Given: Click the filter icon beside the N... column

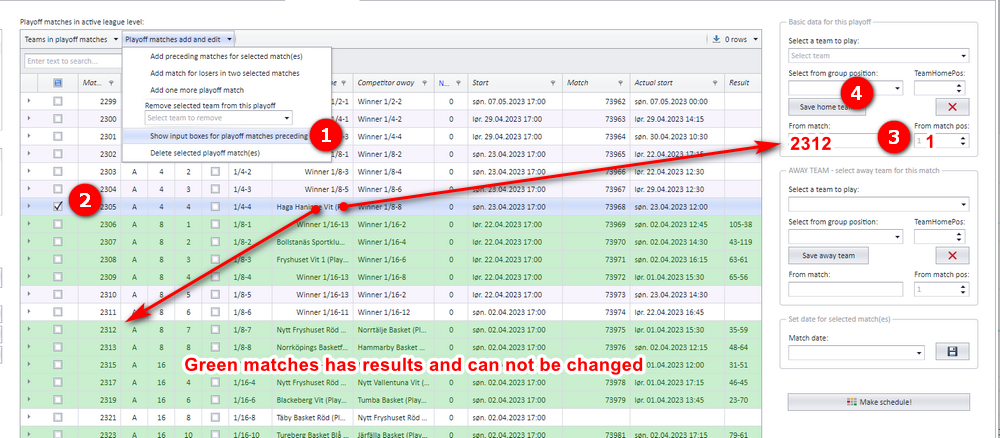Looking at the screenshot, I should tap(458, 83).
